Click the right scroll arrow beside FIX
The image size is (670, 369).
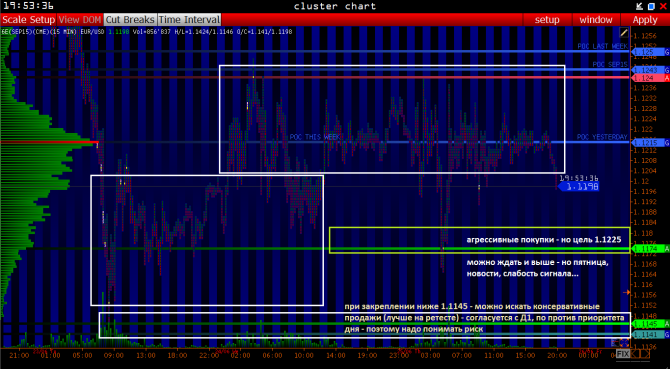click(645, 354)
